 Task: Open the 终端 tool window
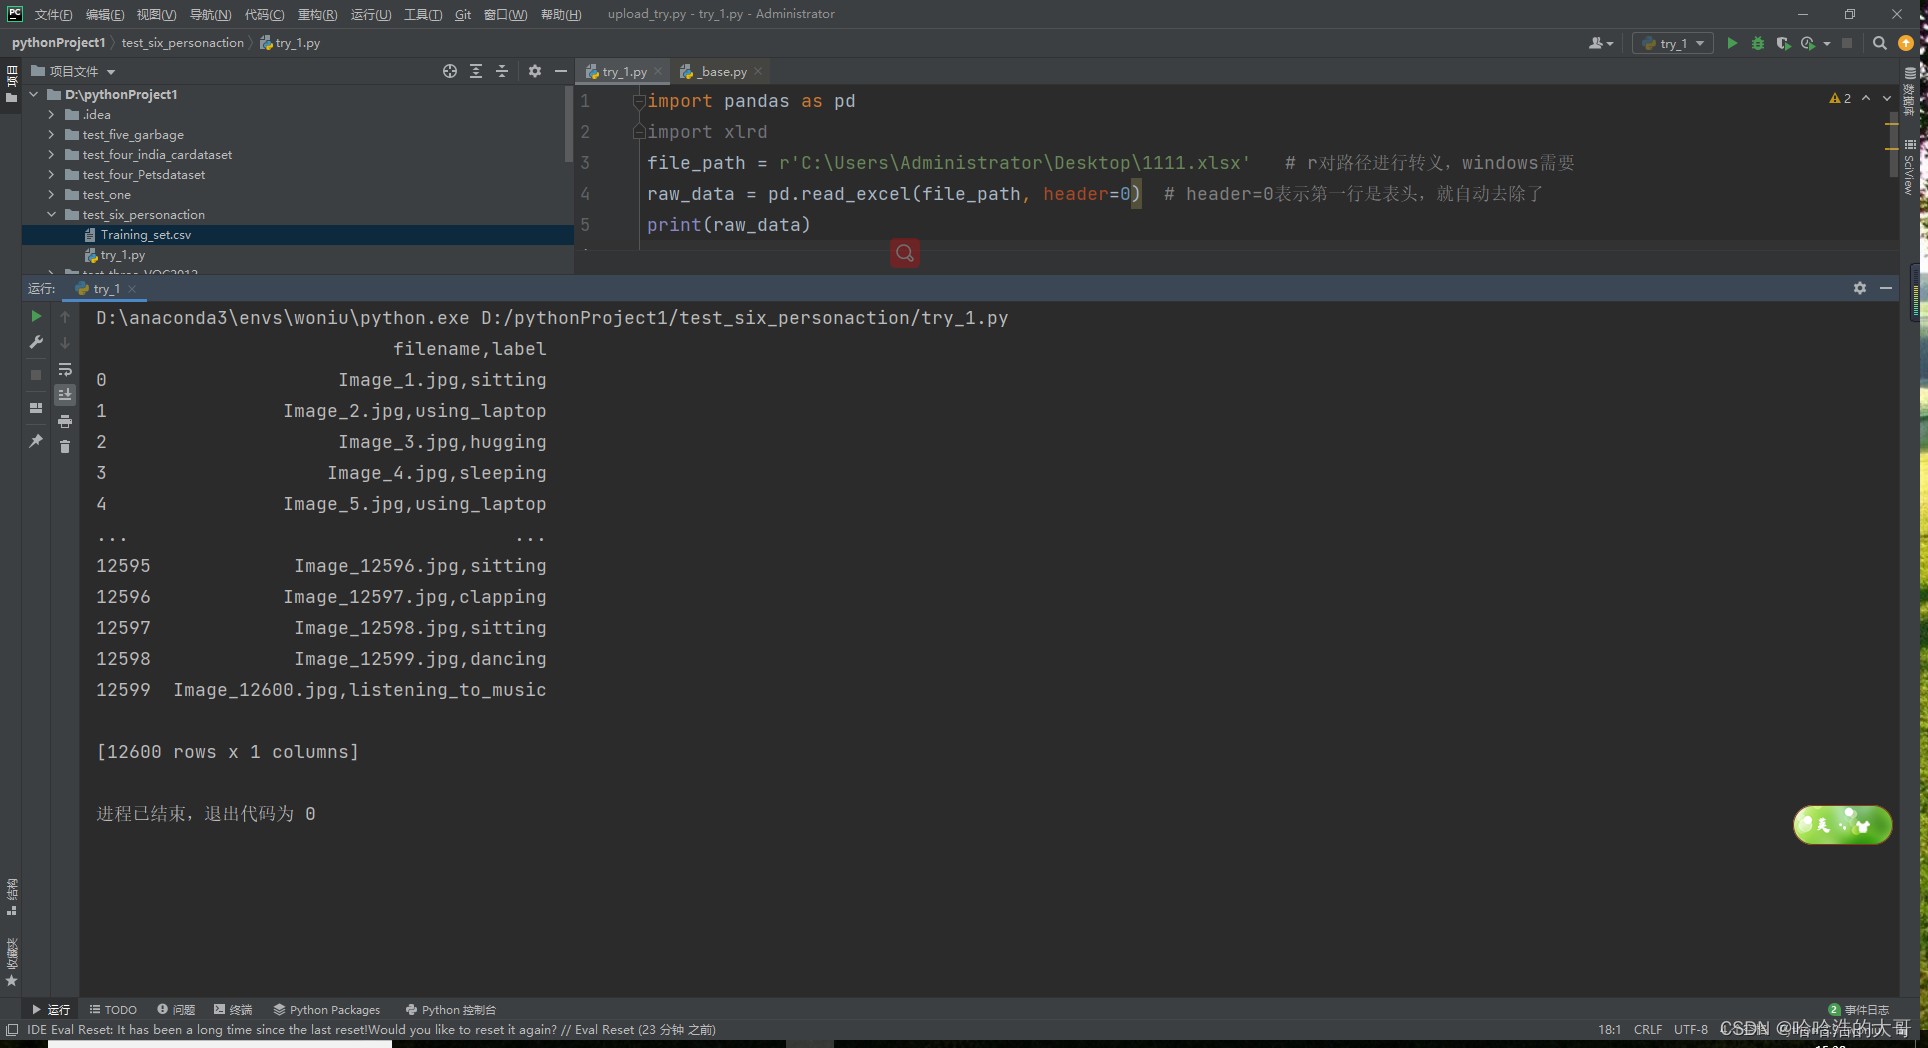pos(240,1009)
